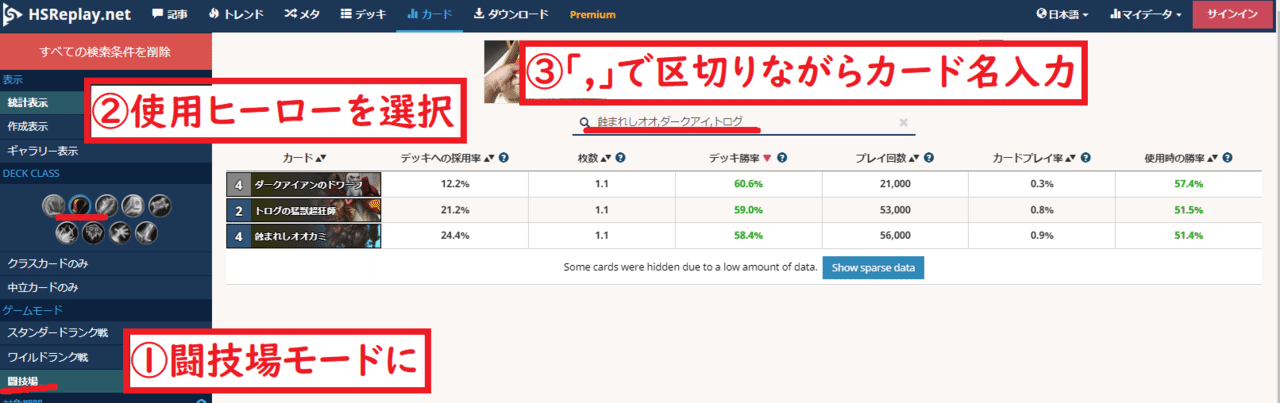Click 57.4% winrate when played
Image resolution: width=1280 pixels, height=403 pixels.
coord(1188,184)
